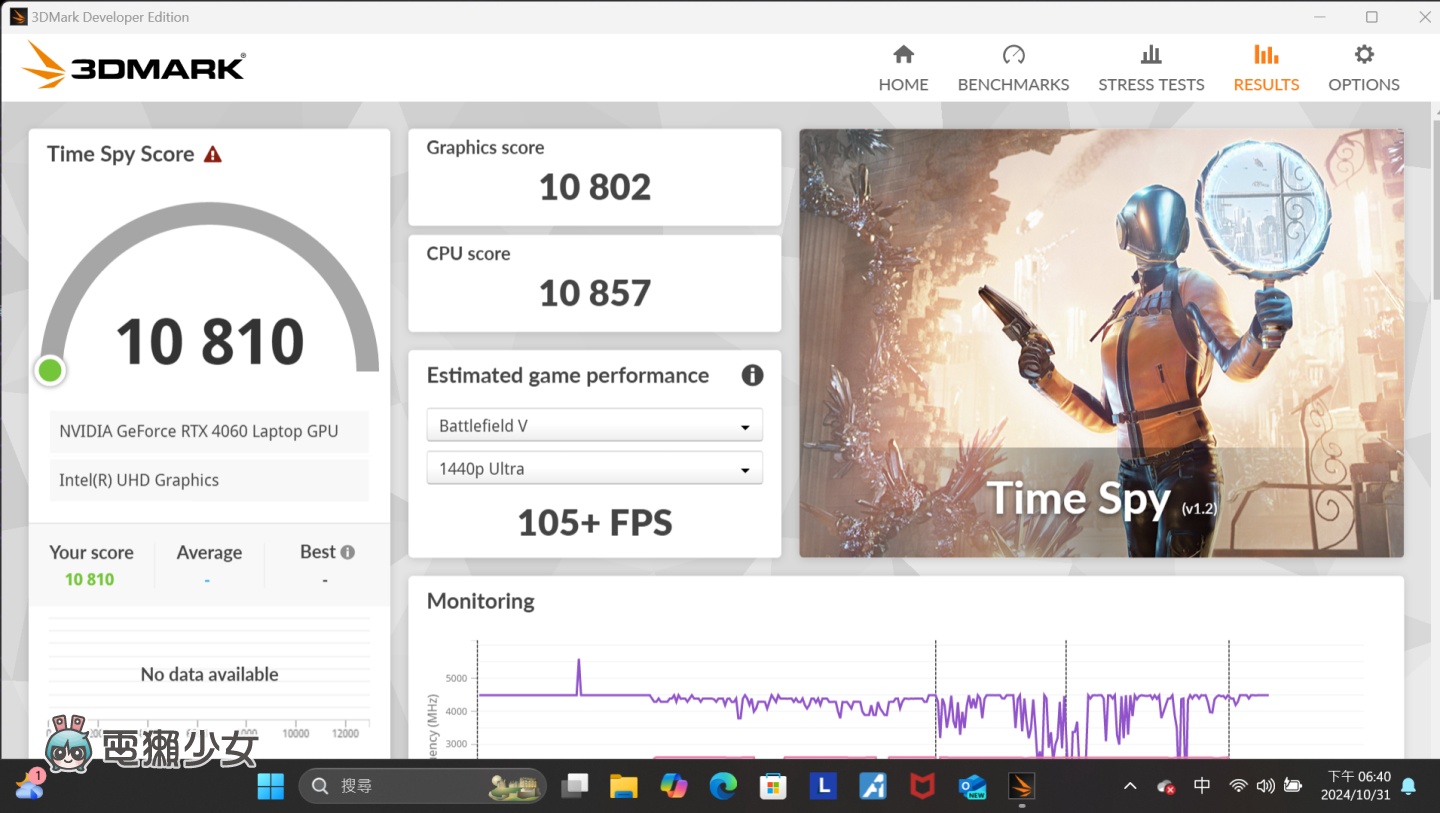The image size is (1440, 813).
Task: Click the Intel(R) UHD Graphics entry
Action: [x=209, y=480]
